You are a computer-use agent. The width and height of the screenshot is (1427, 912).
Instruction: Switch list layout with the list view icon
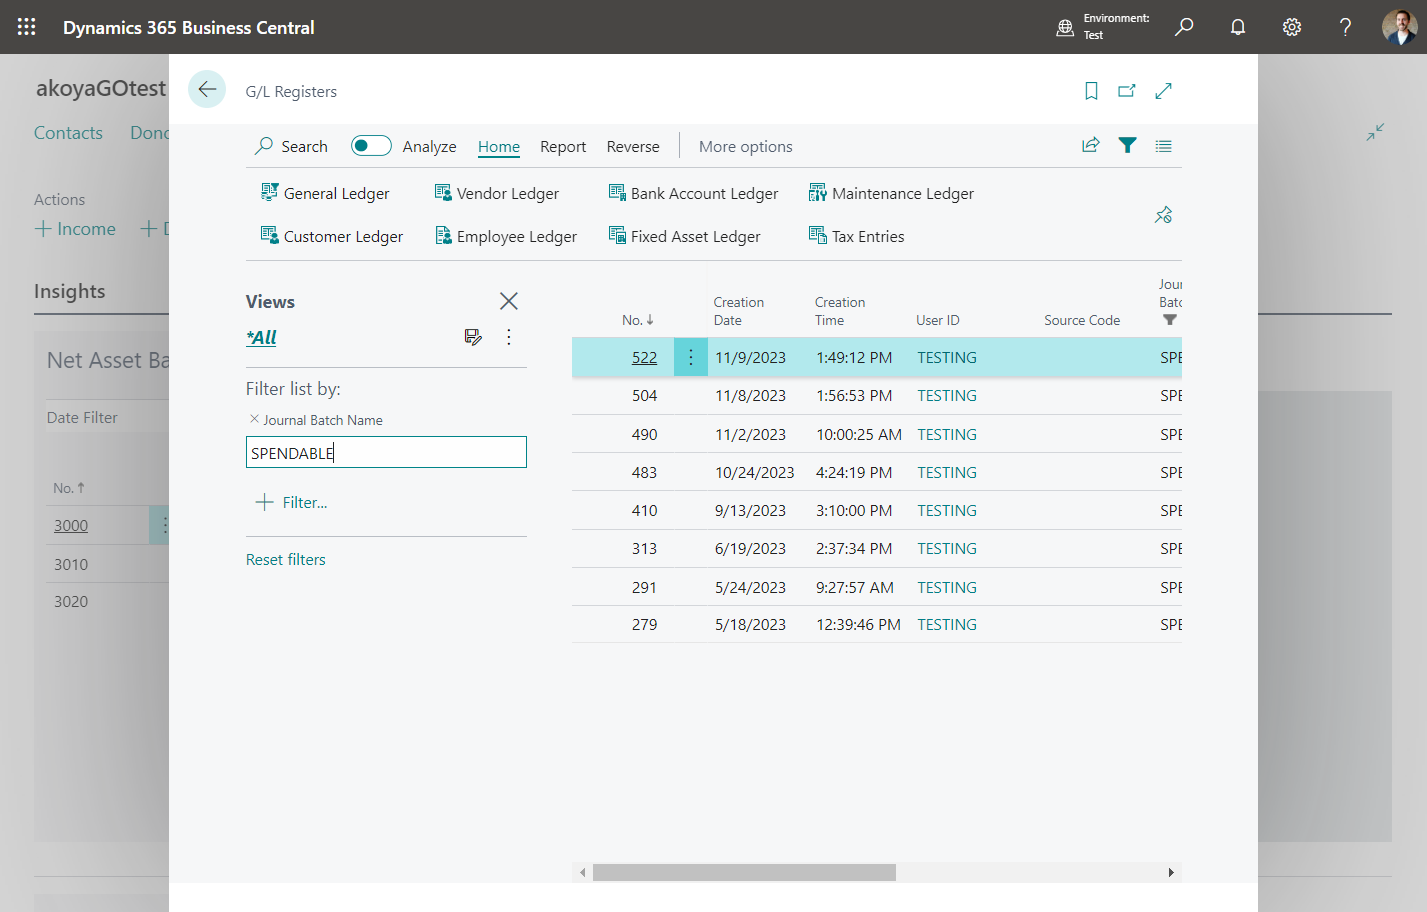point(1163,145)
